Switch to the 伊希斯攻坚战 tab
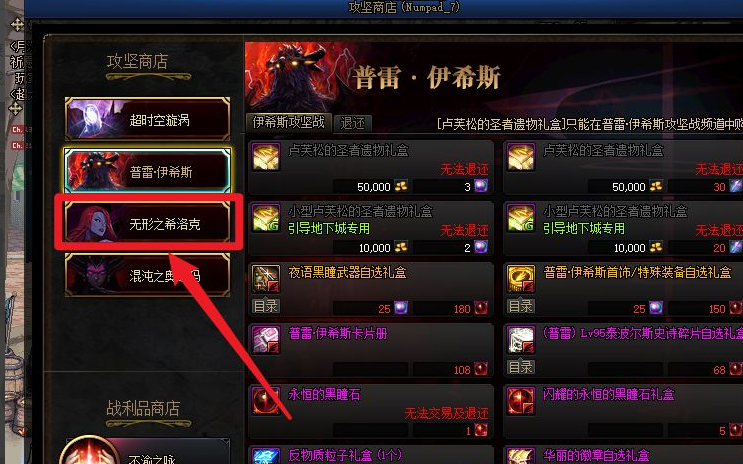Viewport: 743px width, 464px height. click(289, 122)
